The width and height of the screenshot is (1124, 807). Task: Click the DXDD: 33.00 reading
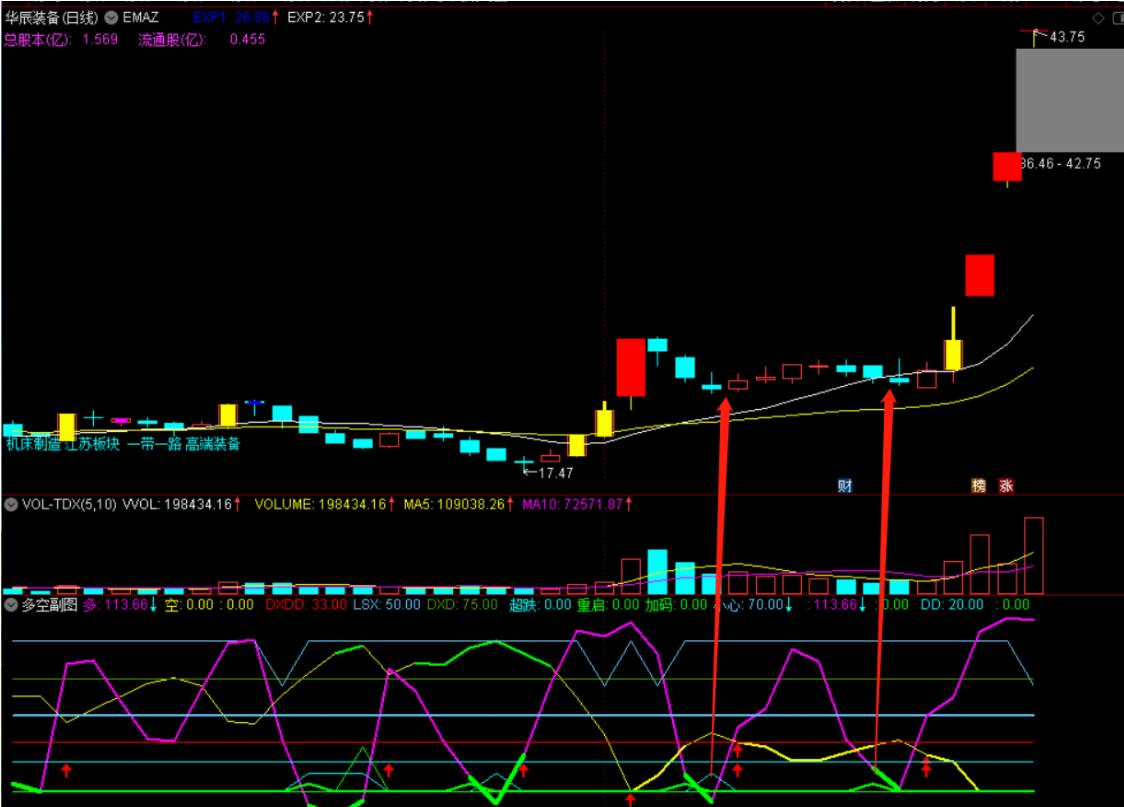(306, 605)
